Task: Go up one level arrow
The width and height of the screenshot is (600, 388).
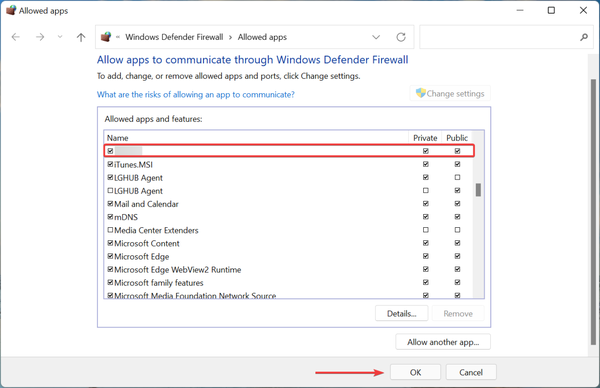Action: coord(81,37)
